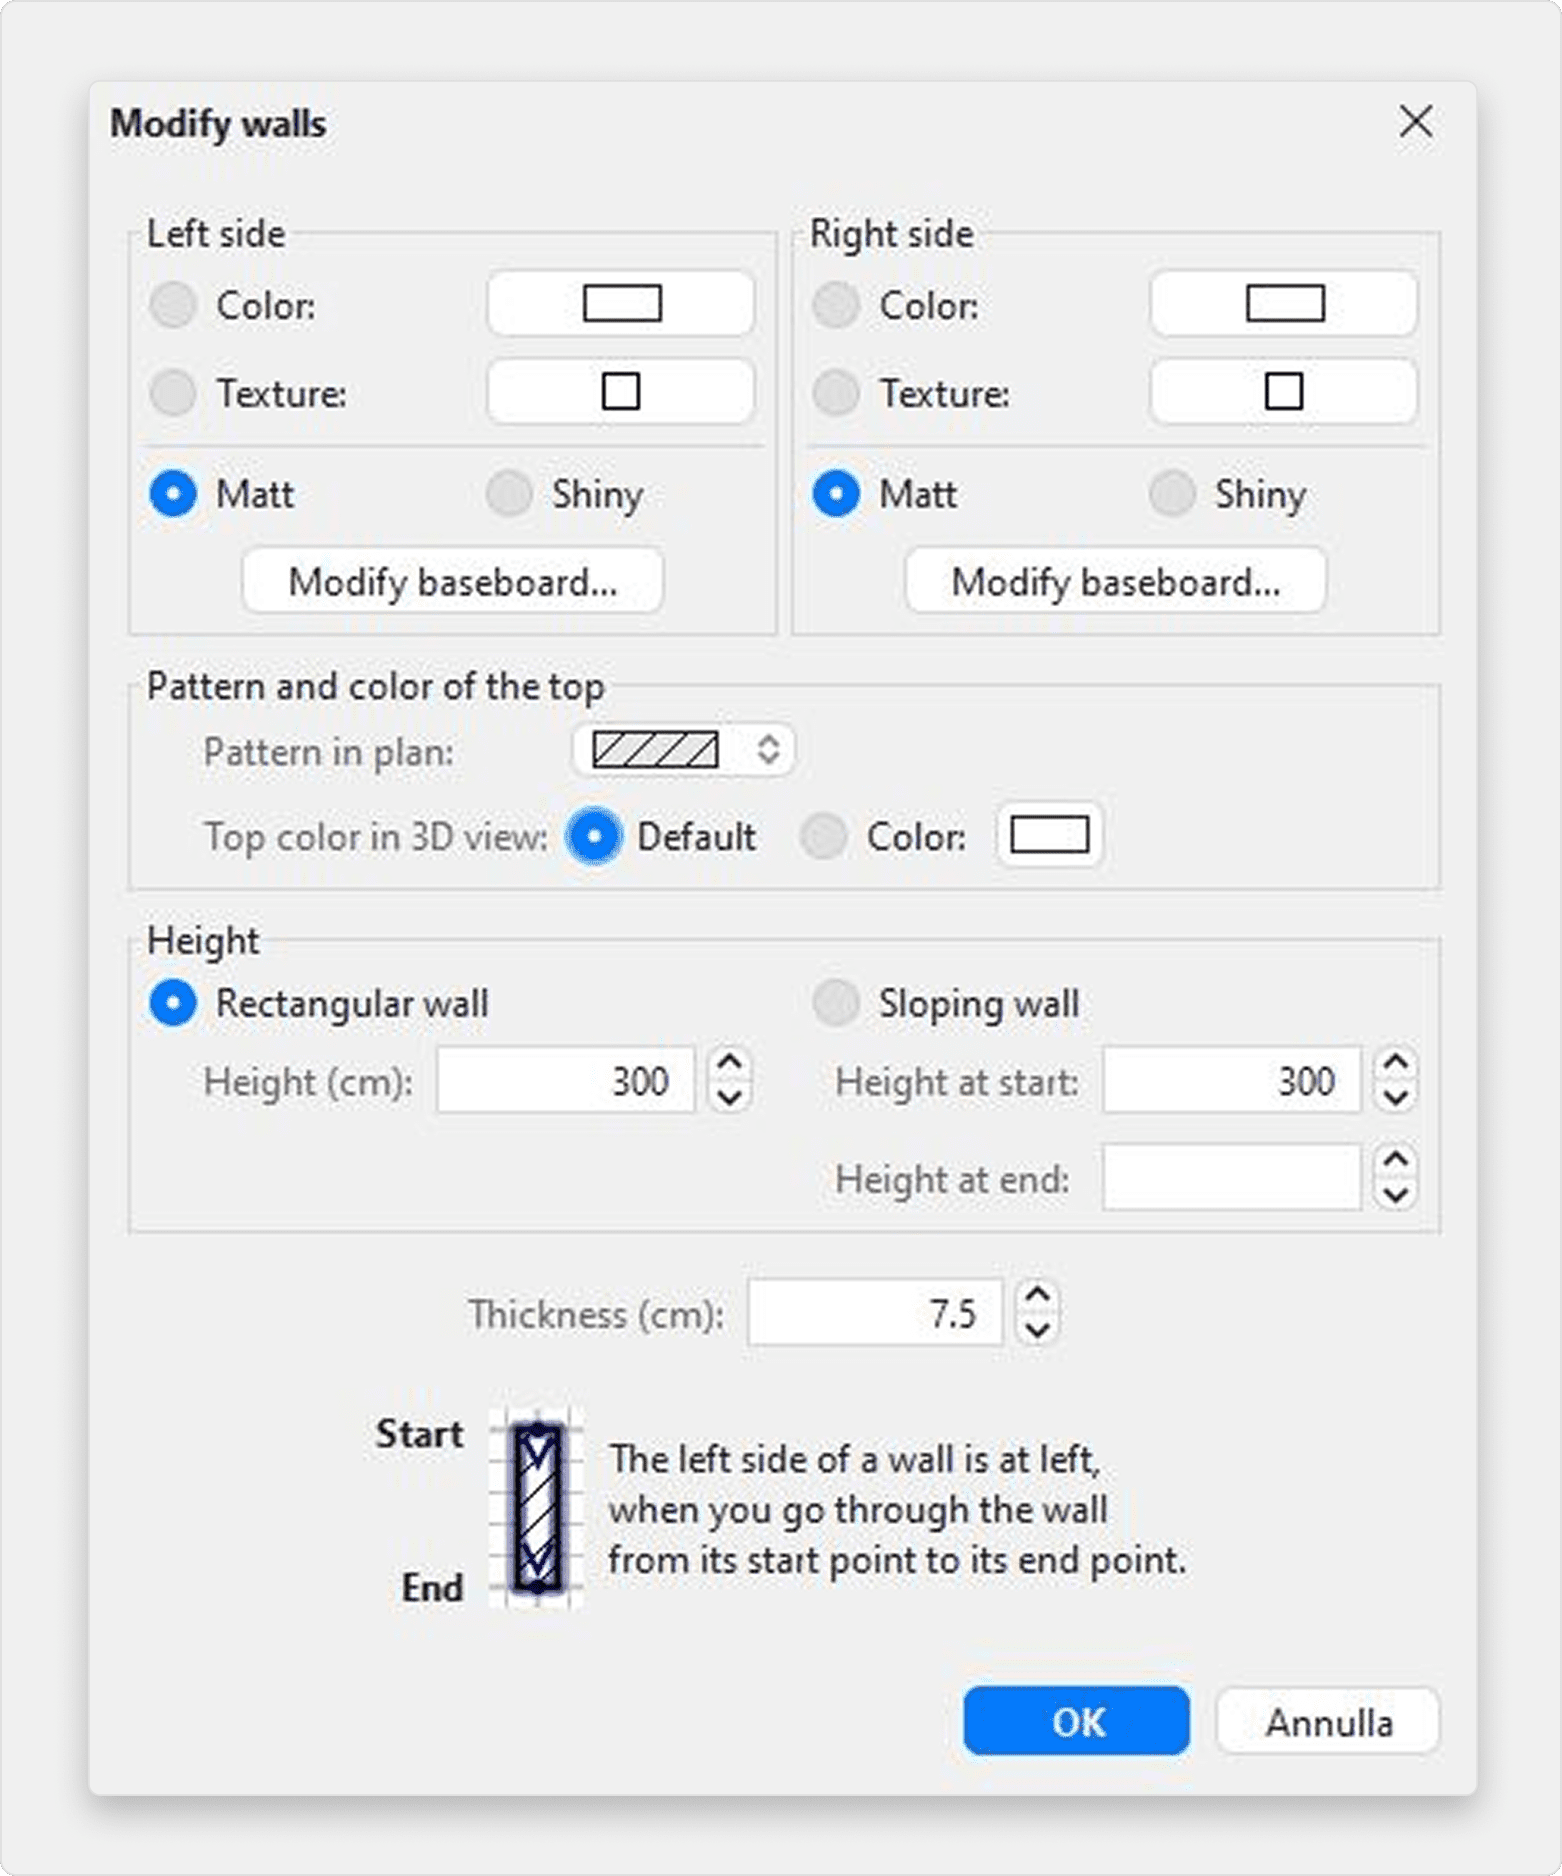This screenshot has width=1562, height=1876.
Task: Select Shiny finish for Left side
Action: click(509, 494)
